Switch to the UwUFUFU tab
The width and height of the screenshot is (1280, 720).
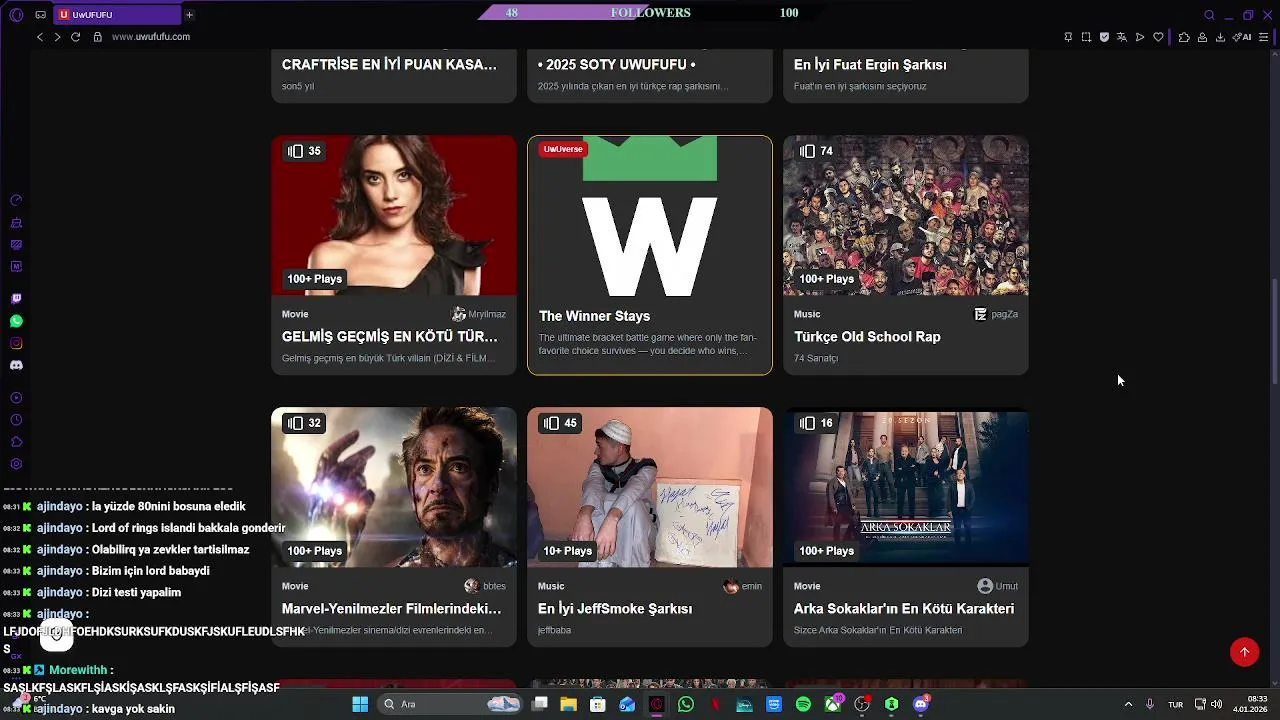pyautogui.click(x=115, y=15)
